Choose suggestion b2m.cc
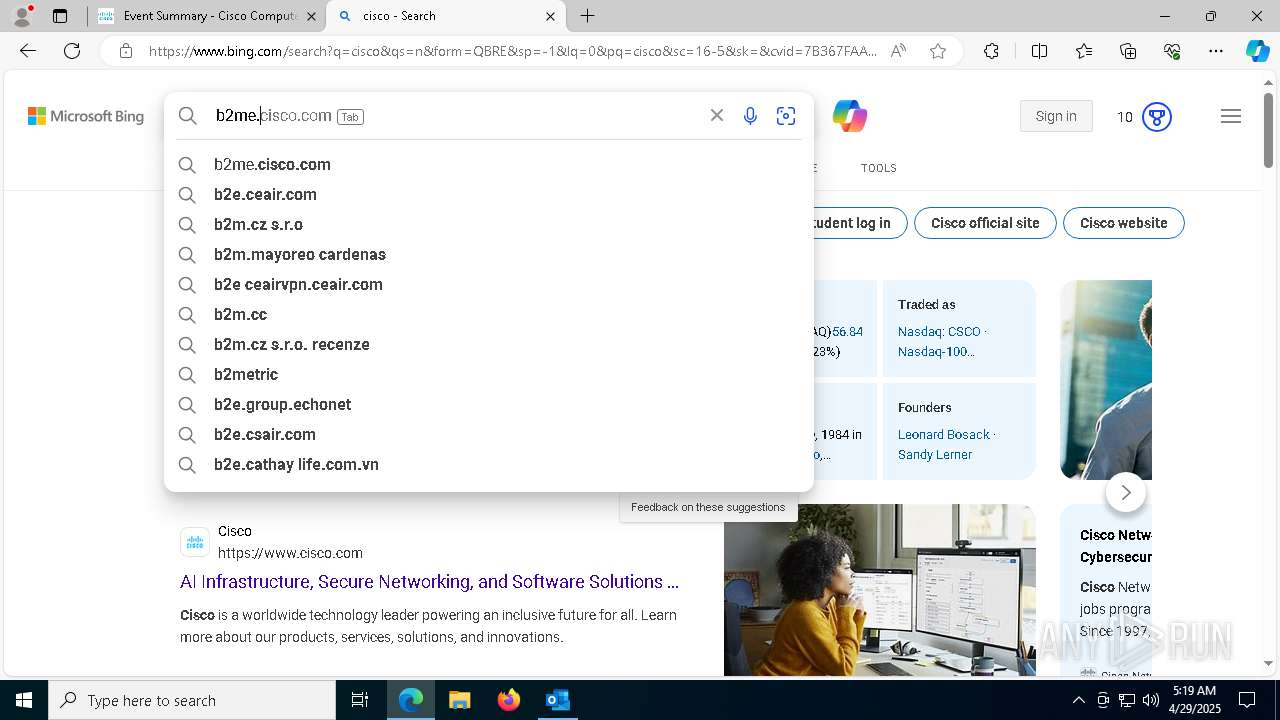The image size is (1280, 720). coord(488,314)
